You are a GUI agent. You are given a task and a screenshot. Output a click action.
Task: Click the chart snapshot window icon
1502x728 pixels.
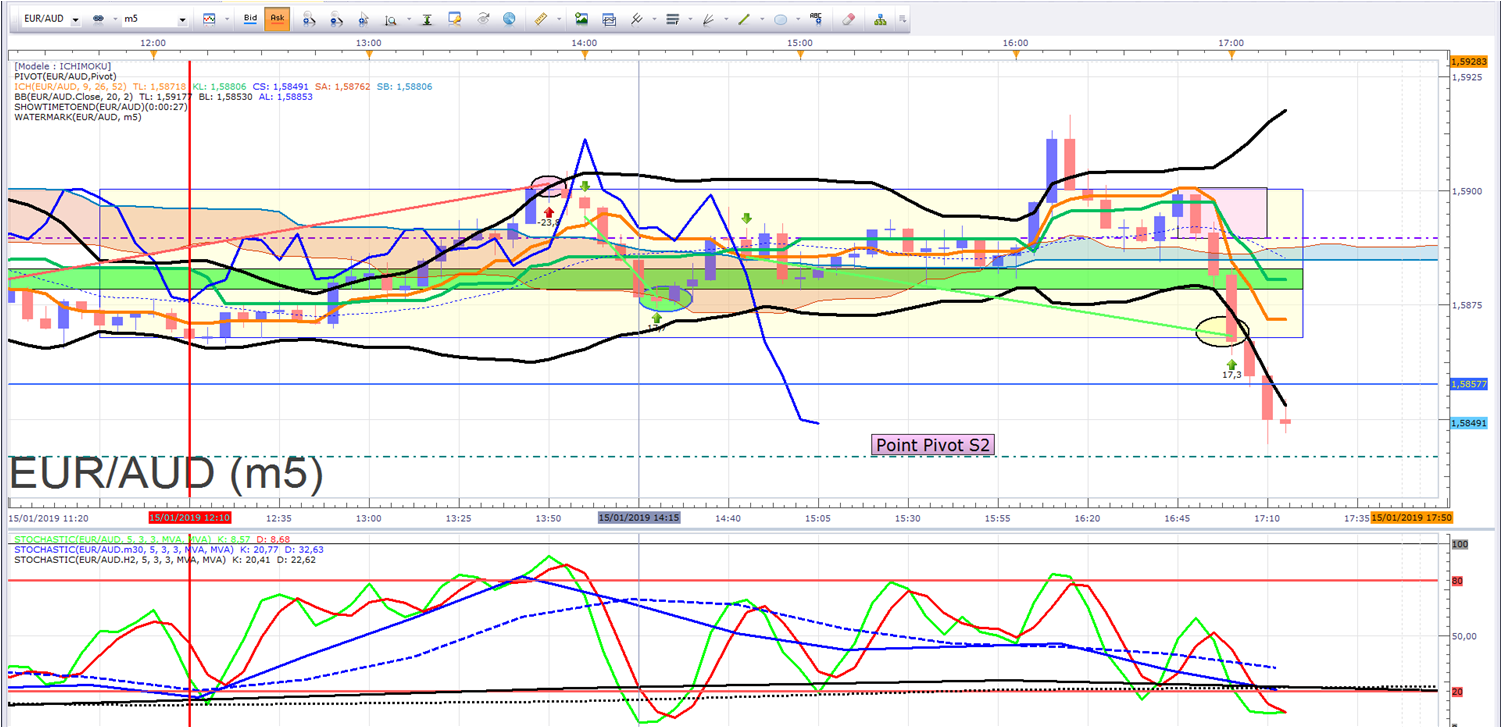[x=608, y=19]
